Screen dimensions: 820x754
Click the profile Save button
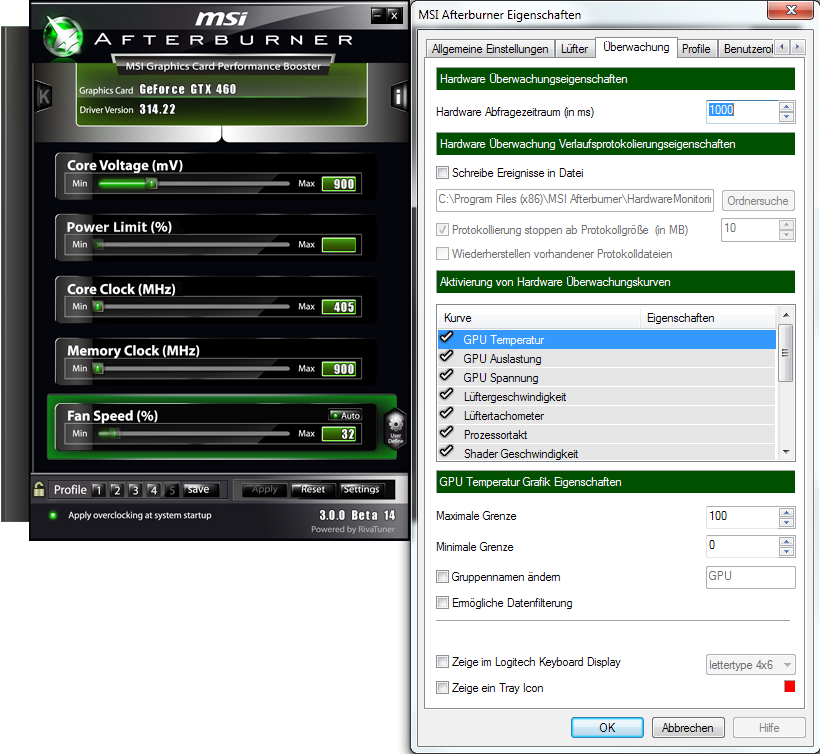(198, 489)
